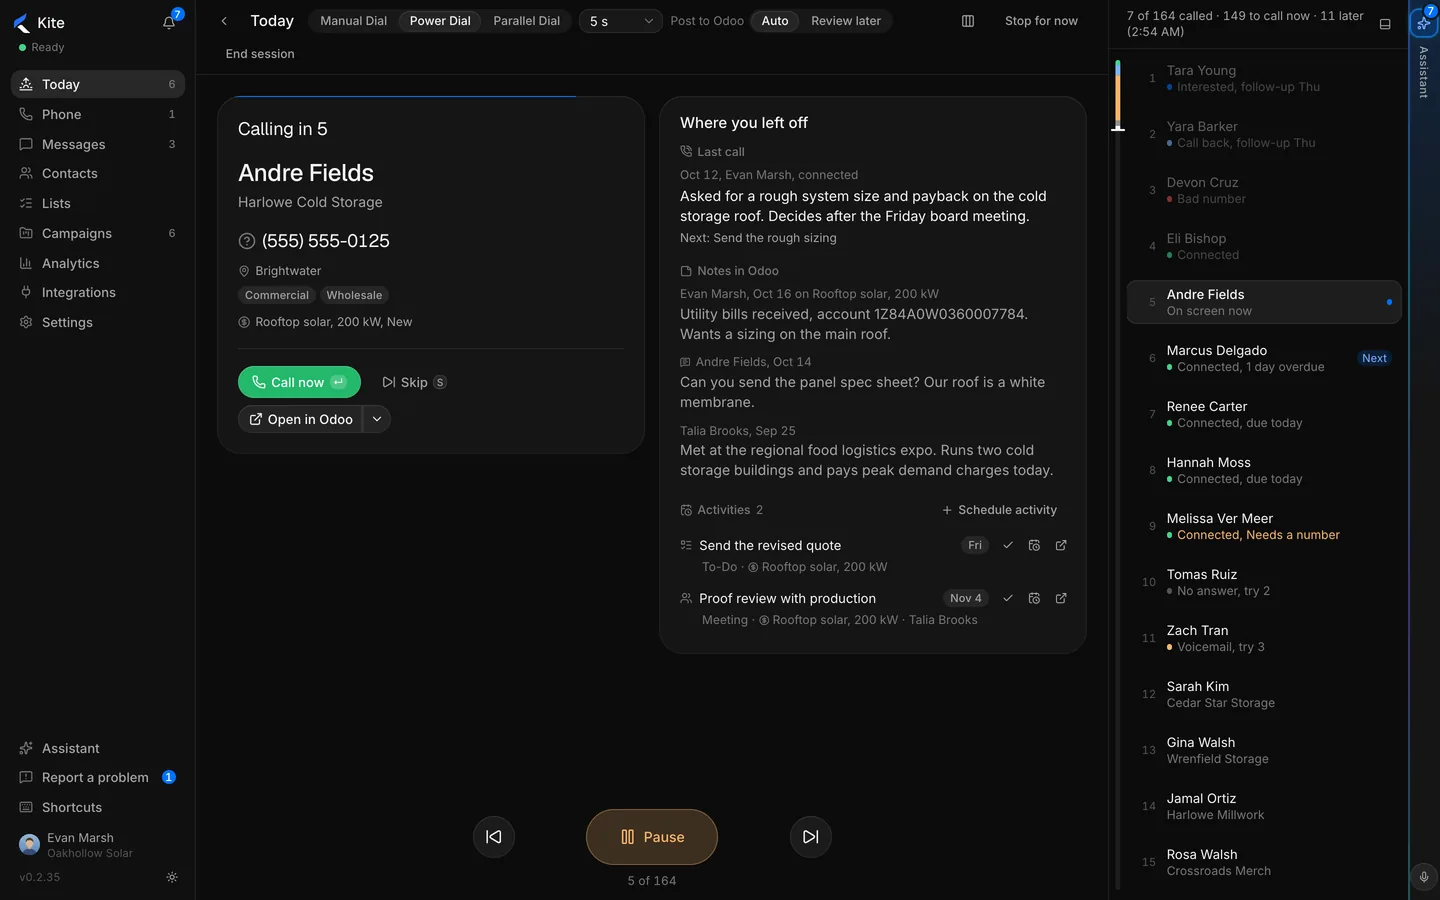Mark Send the revised quote done

point(1008,545)
